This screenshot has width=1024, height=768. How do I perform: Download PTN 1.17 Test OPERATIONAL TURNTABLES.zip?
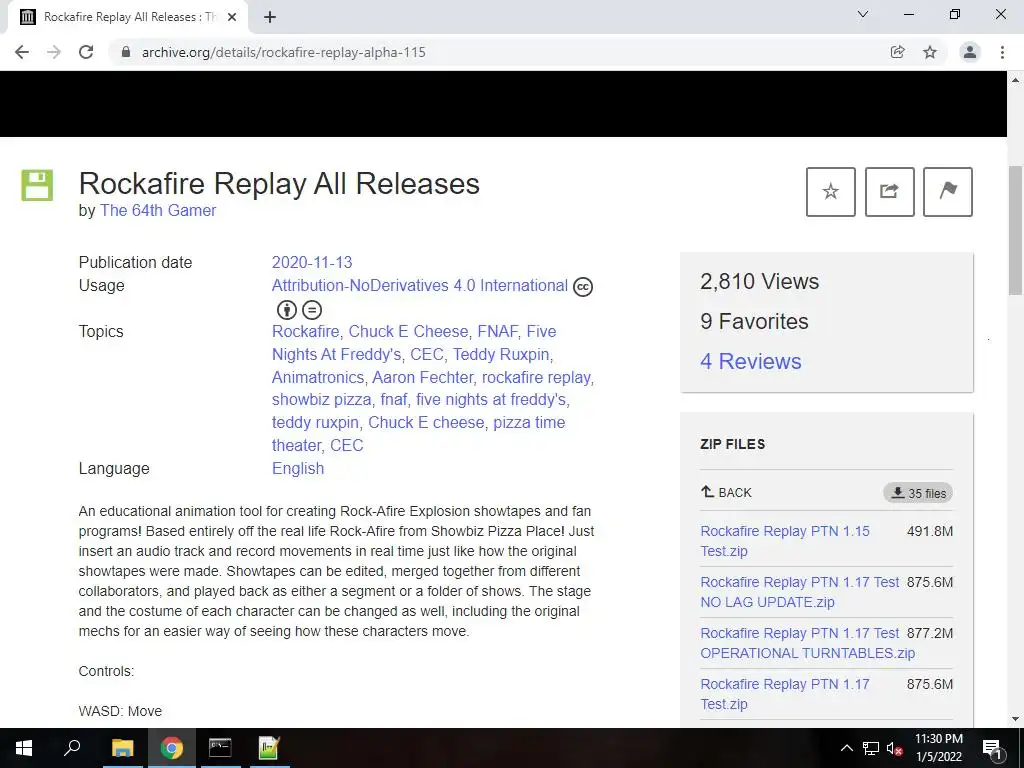tap(808, 643)
